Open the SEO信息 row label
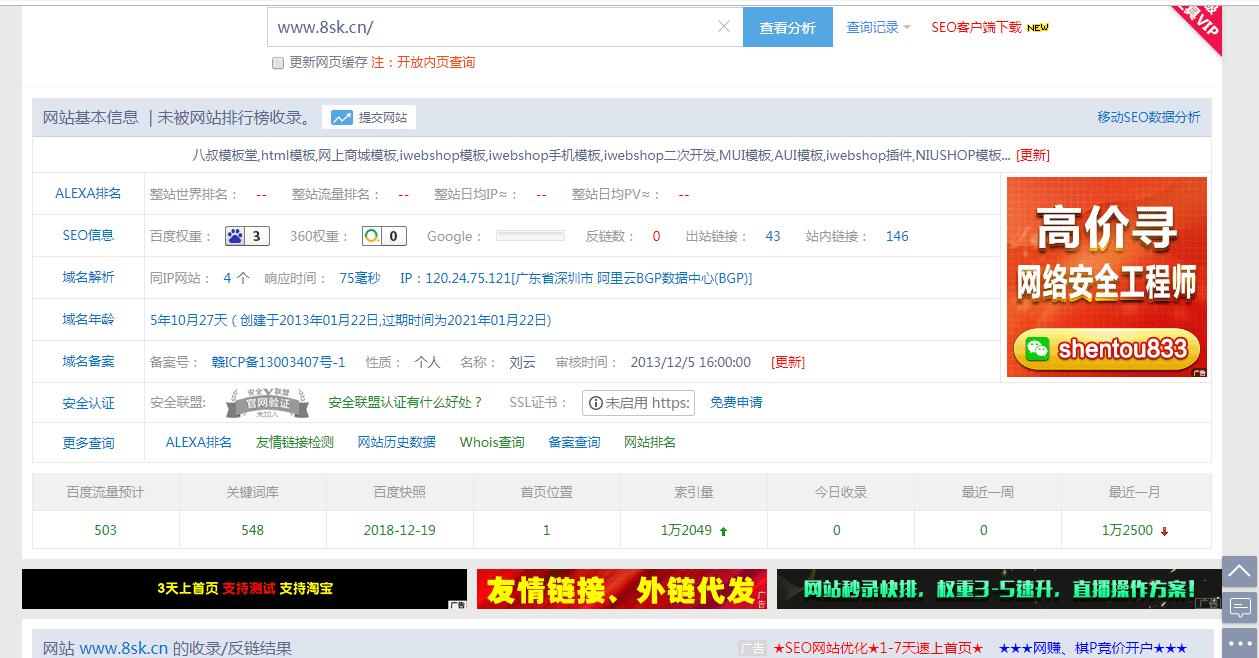Viewport: 1259px width, 658px height. click(88, 236)
